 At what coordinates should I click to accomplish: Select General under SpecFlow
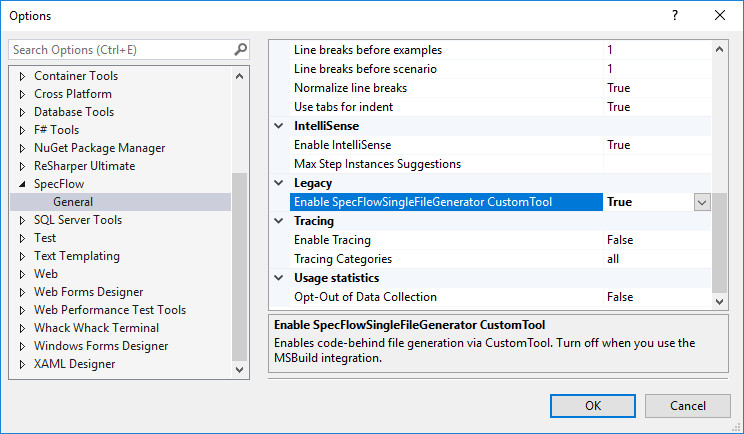tap(73, 202)
